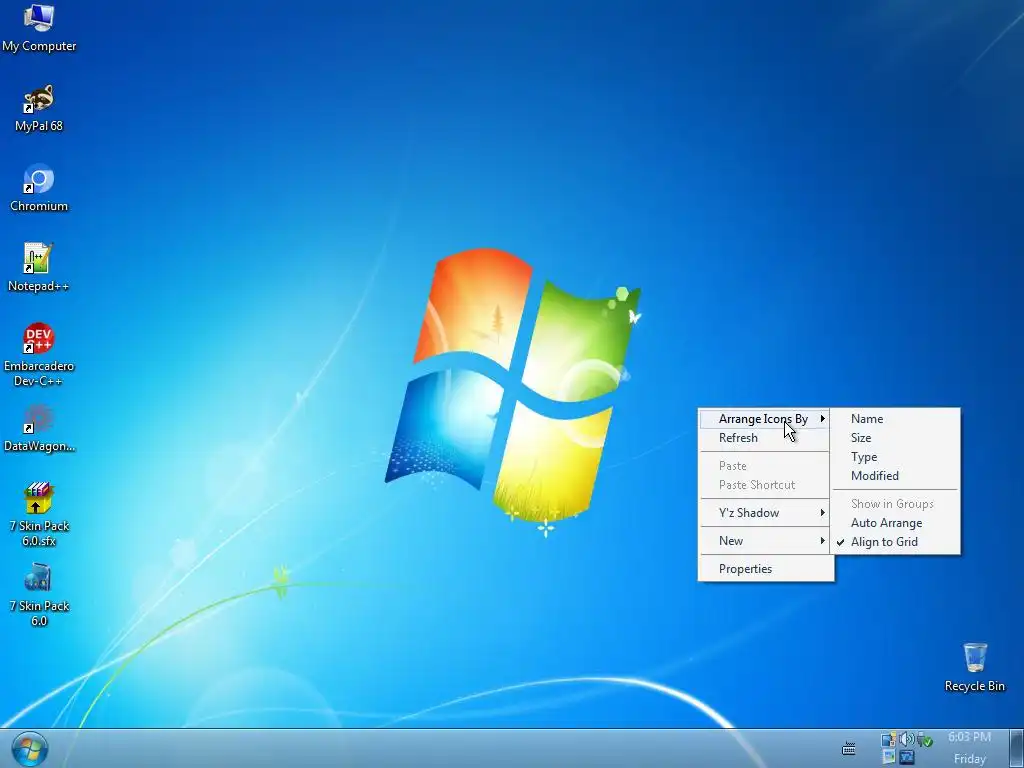Select the 7 Skin Pack 6.0.sfx archive
This screenshot has width=1024, height=768.
coord(39,515)
